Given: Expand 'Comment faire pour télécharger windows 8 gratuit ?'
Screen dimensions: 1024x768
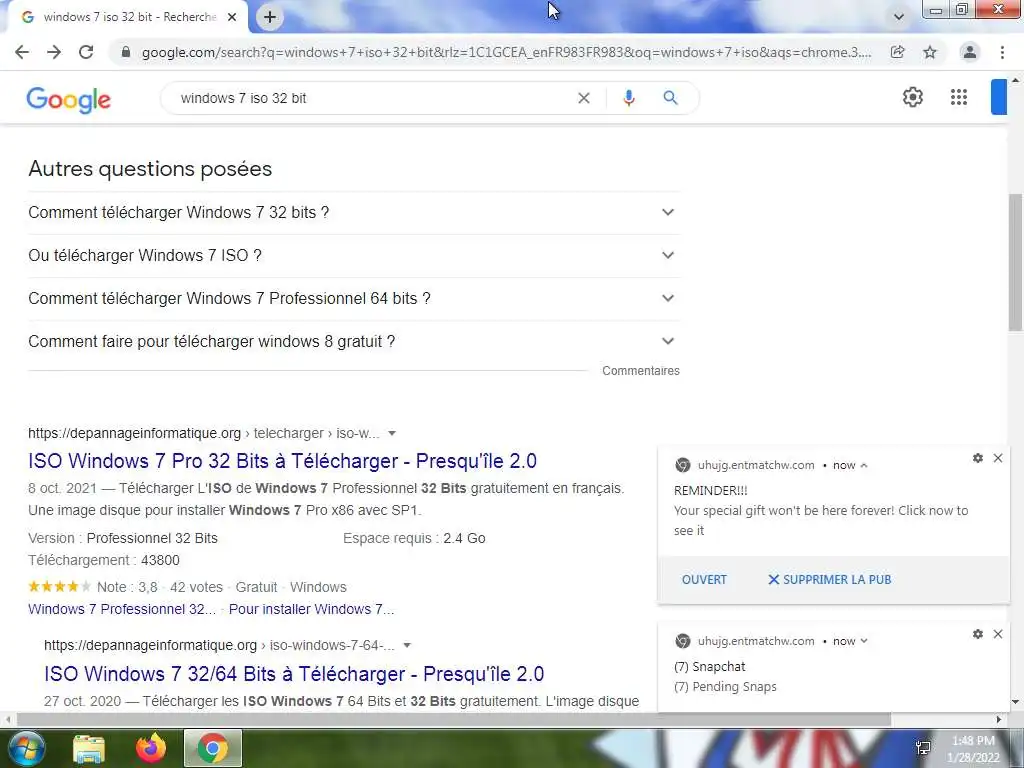Looking at the screenshot, I should point(354,342).
